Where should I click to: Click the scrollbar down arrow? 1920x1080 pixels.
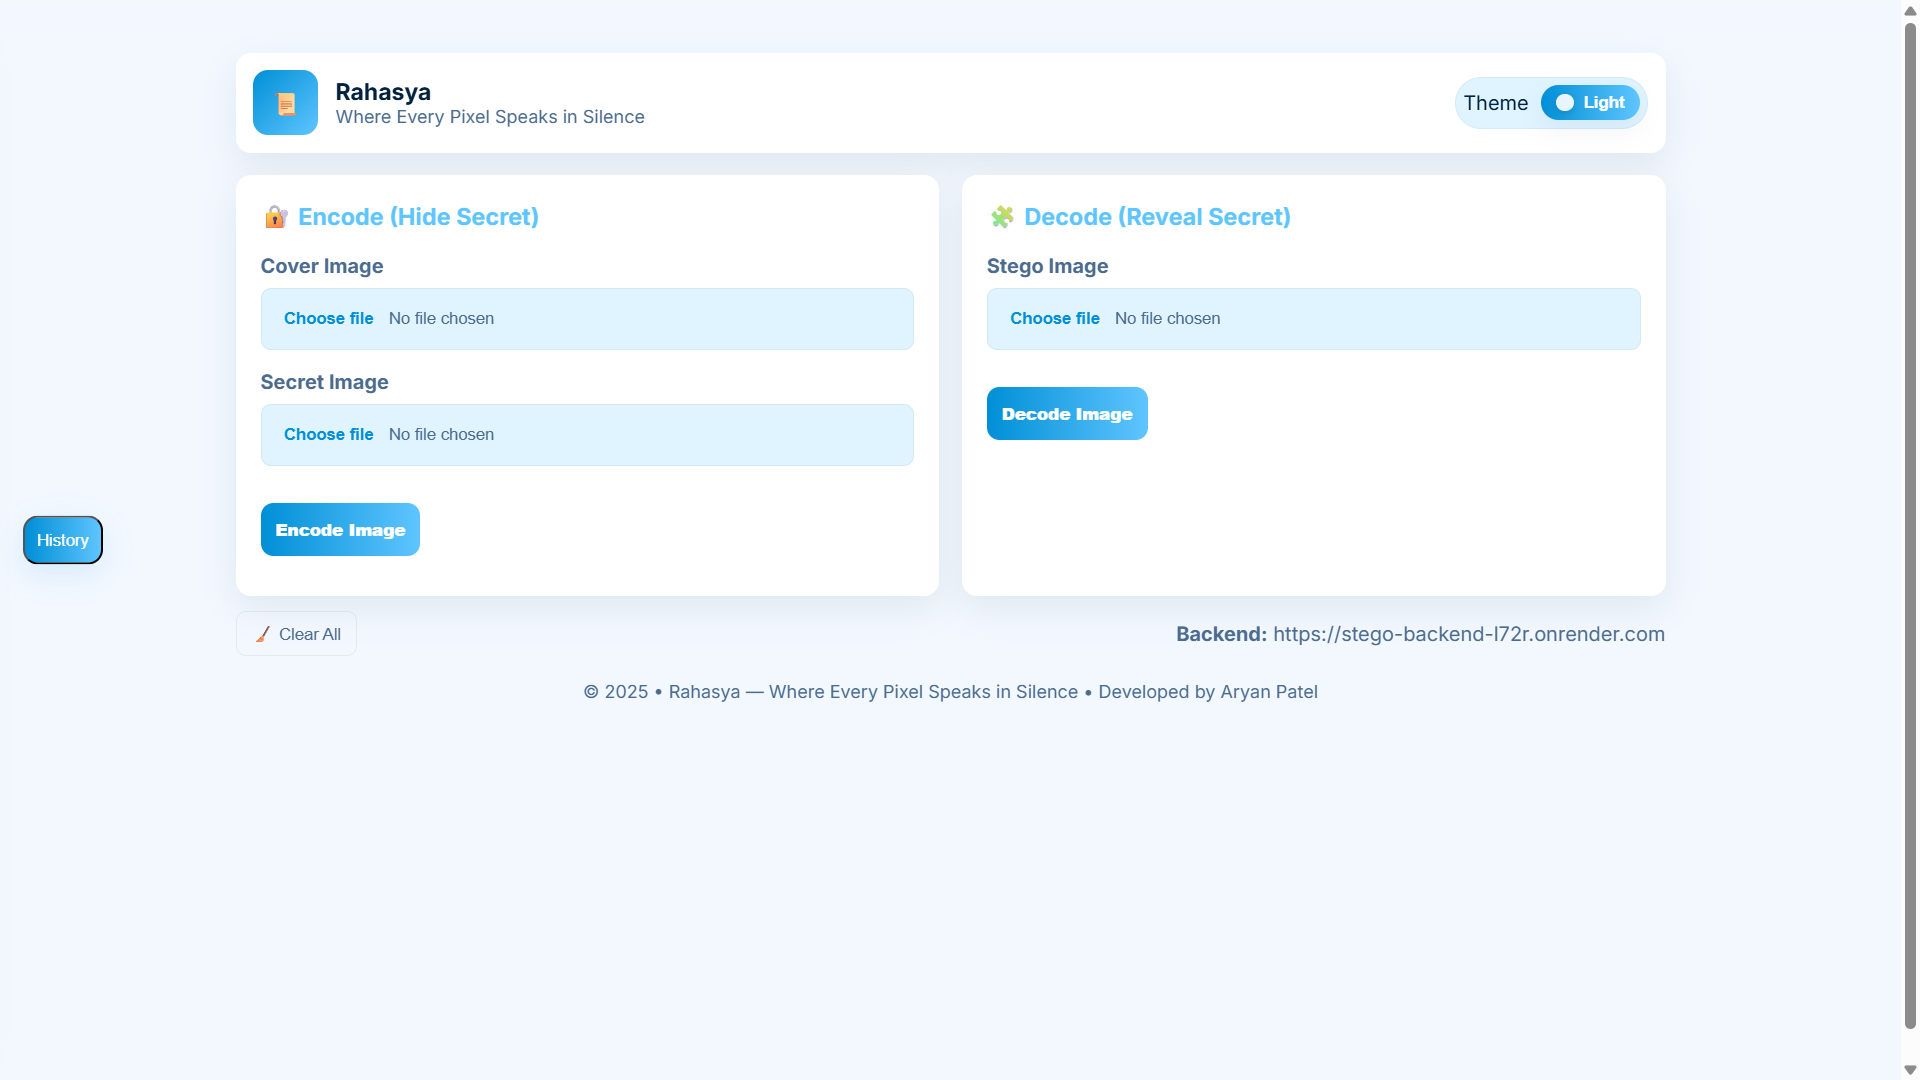point(1910,1070)
